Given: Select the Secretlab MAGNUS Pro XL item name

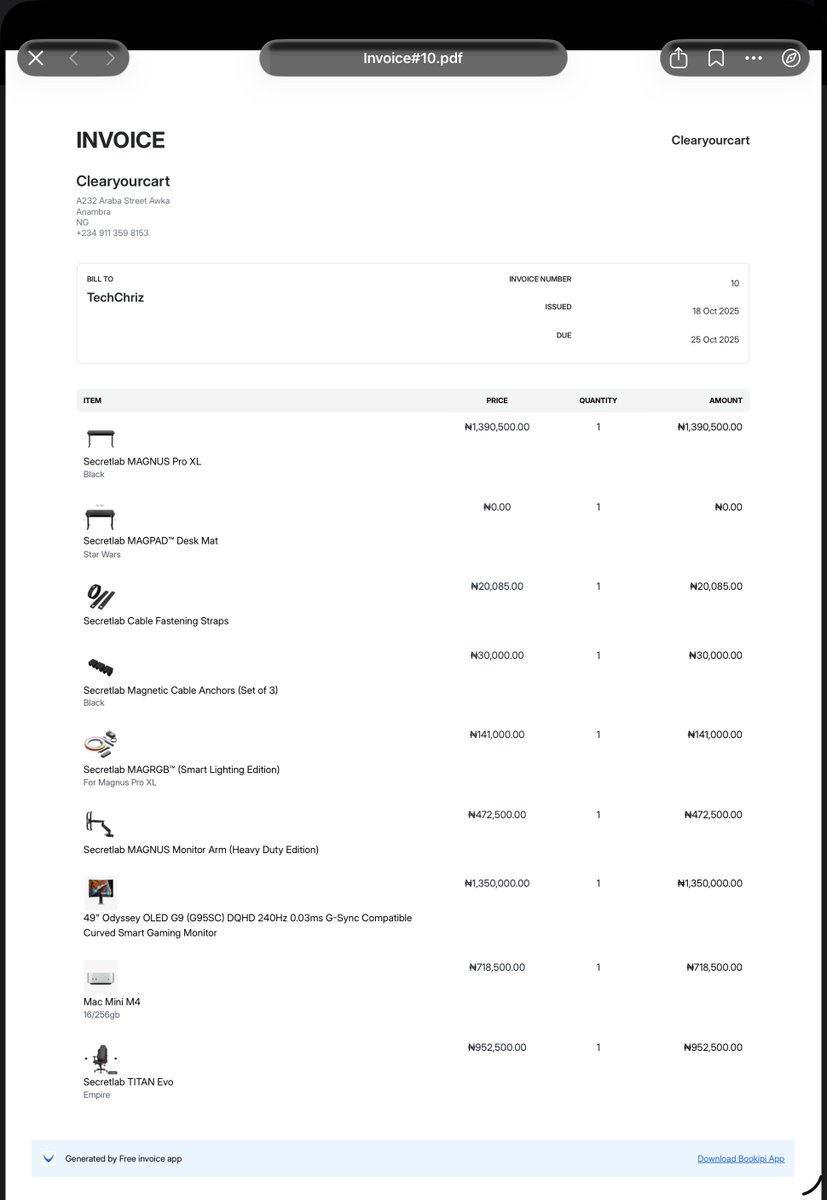Looking at the screenshot, I should click(142, 462).
